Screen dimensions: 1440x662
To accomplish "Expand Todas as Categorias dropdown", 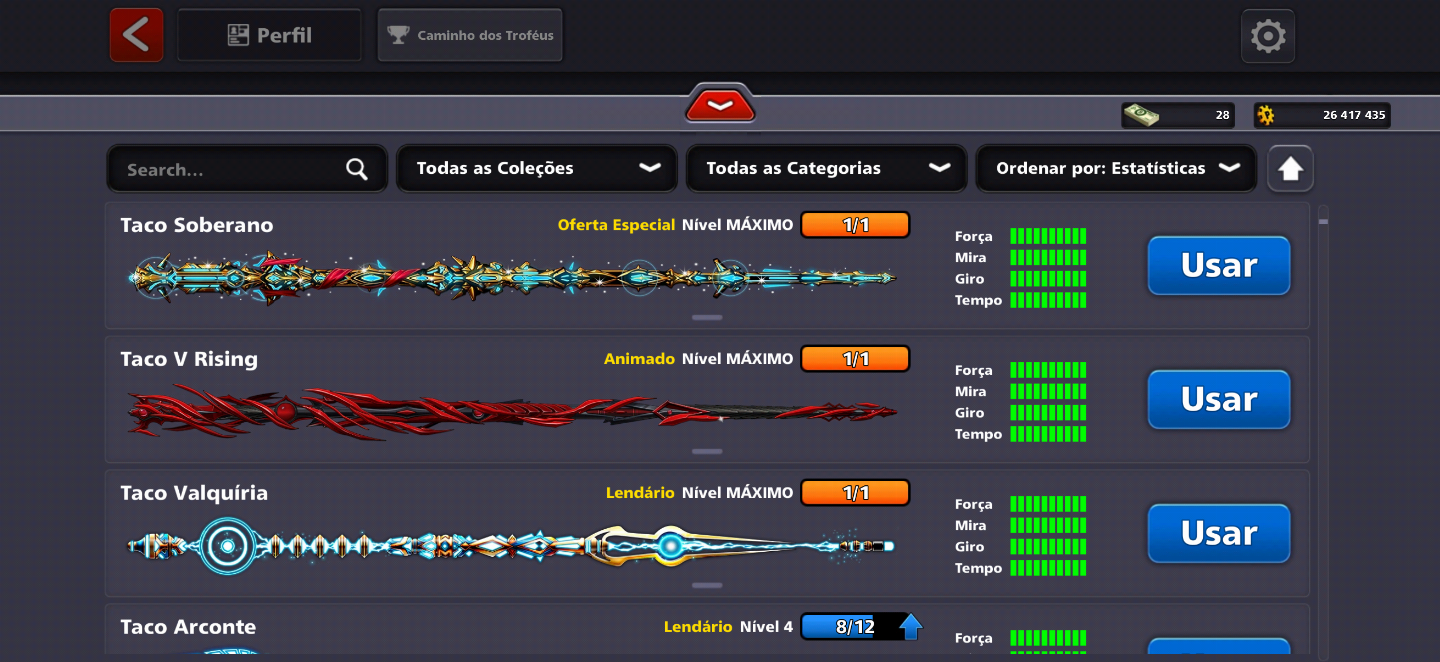I will tap(826, 168).
